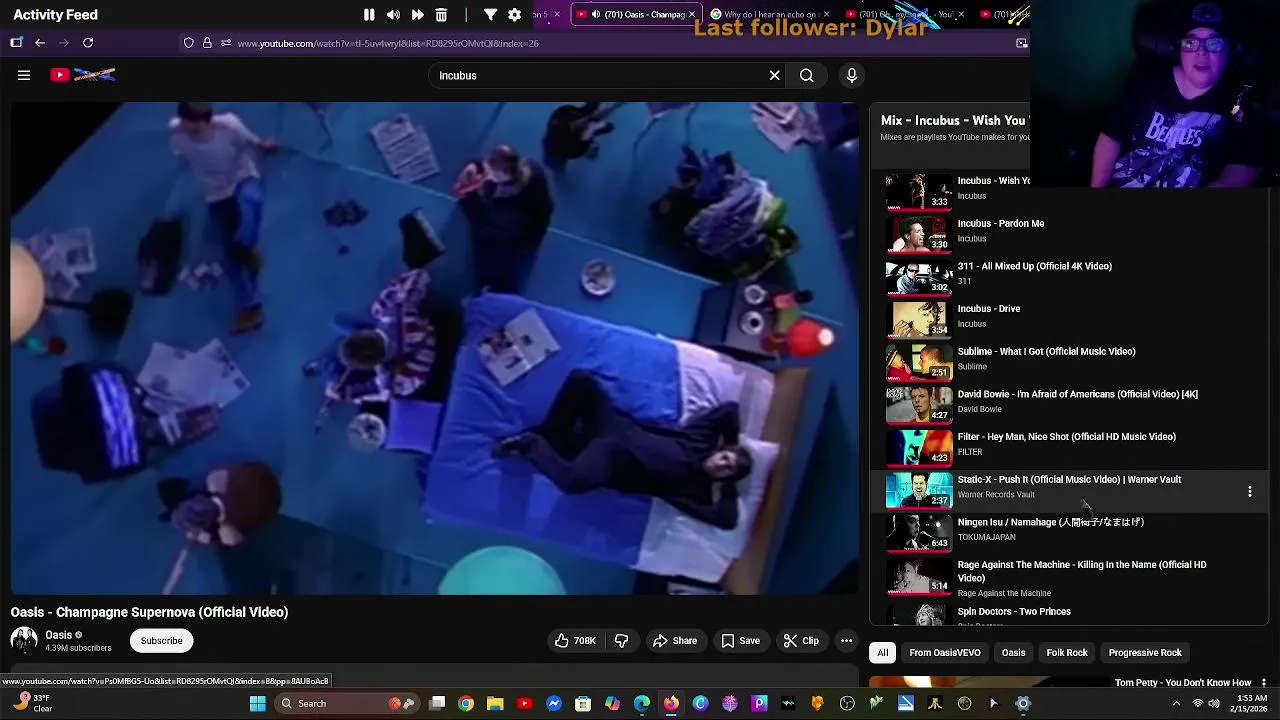Skip to next Activity Feed alert
1280x720 pixels.
click(x=417, y=15)
